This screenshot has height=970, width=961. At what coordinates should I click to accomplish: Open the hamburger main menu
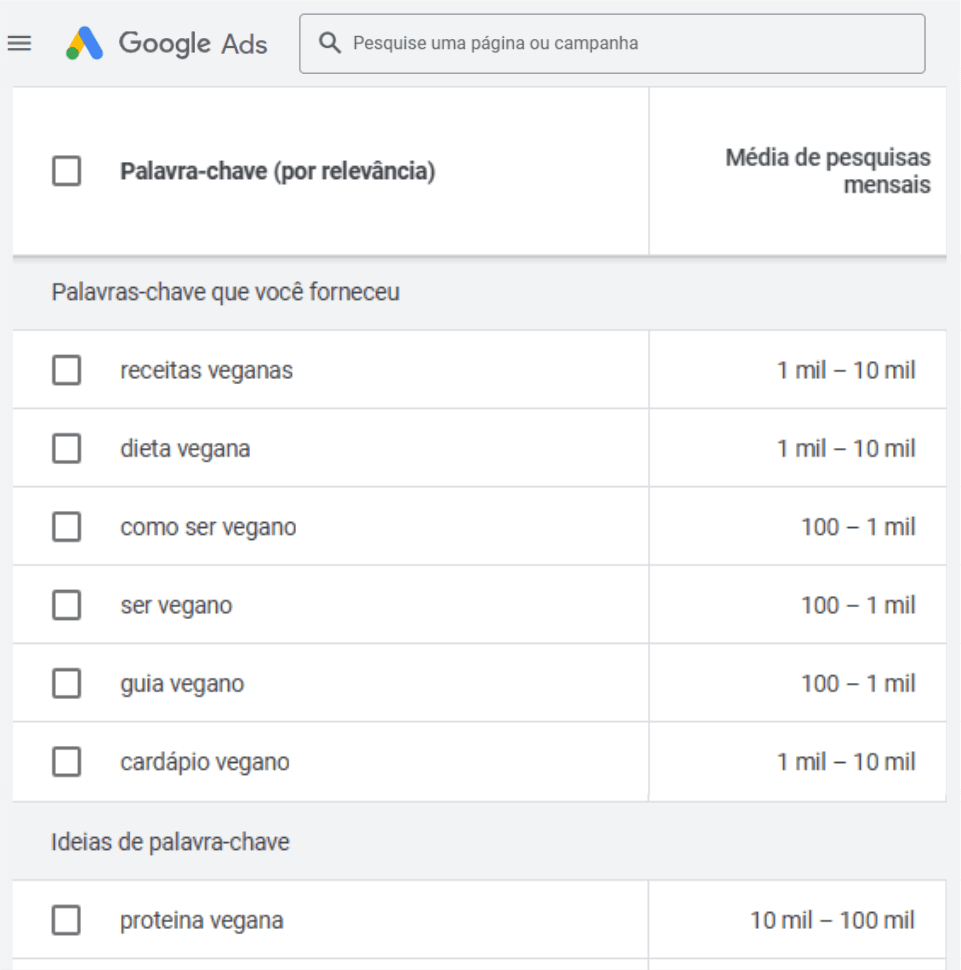[x=20, y=43]
